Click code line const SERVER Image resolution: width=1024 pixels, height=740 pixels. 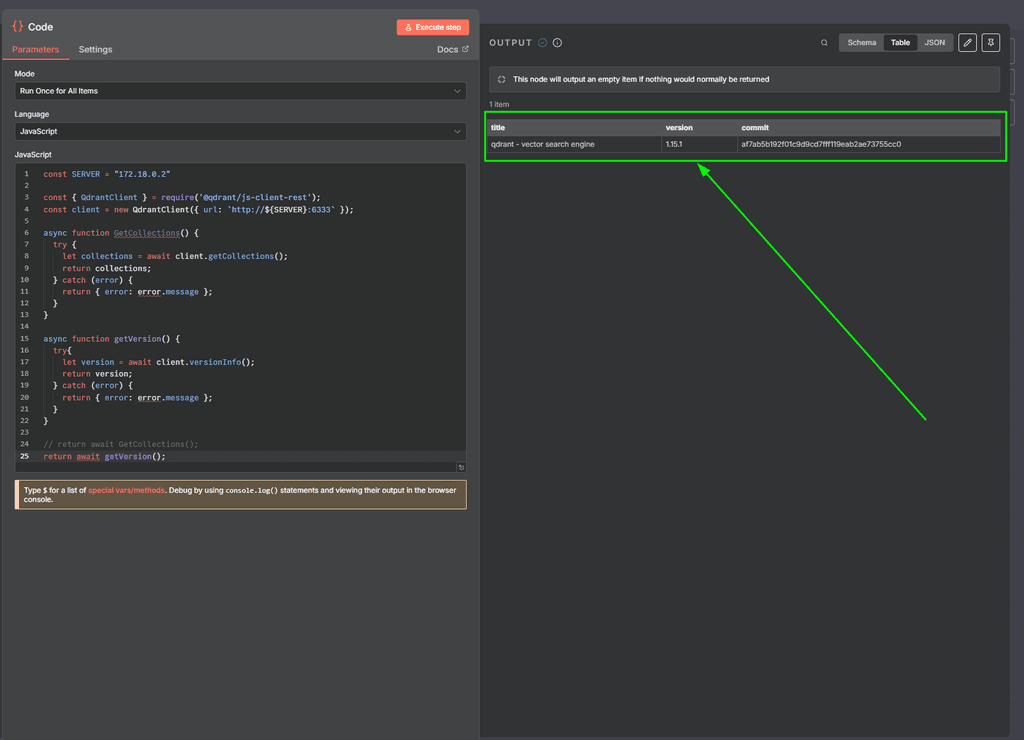(x=106, y=174)
